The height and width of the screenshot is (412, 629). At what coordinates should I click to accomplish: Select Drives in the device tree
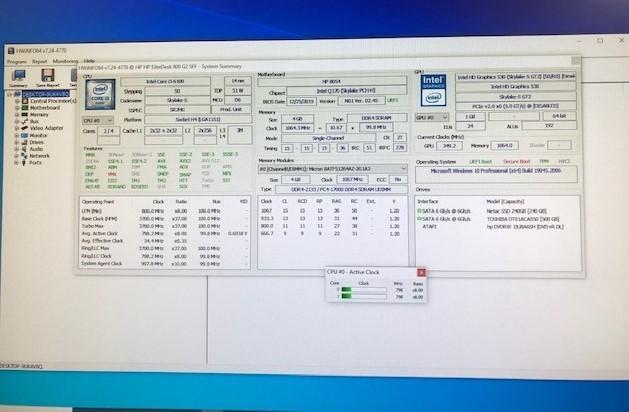point(37,142)
